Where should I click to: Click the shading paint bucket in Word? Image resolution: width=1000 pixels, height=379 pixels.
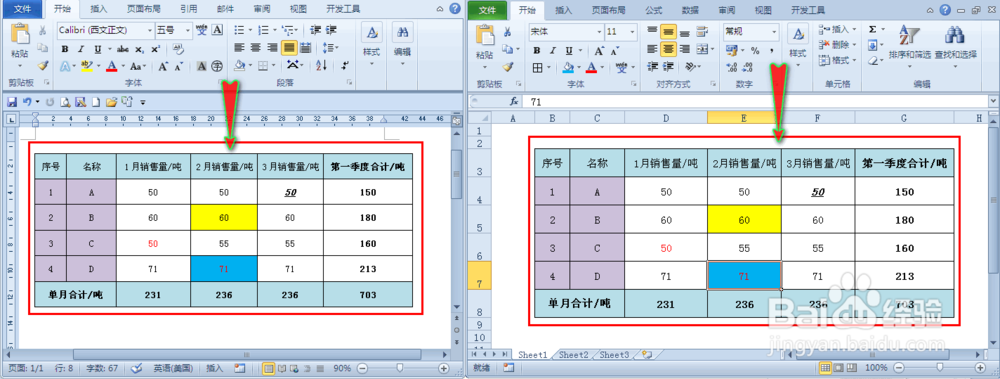click(x=240, y=65)
